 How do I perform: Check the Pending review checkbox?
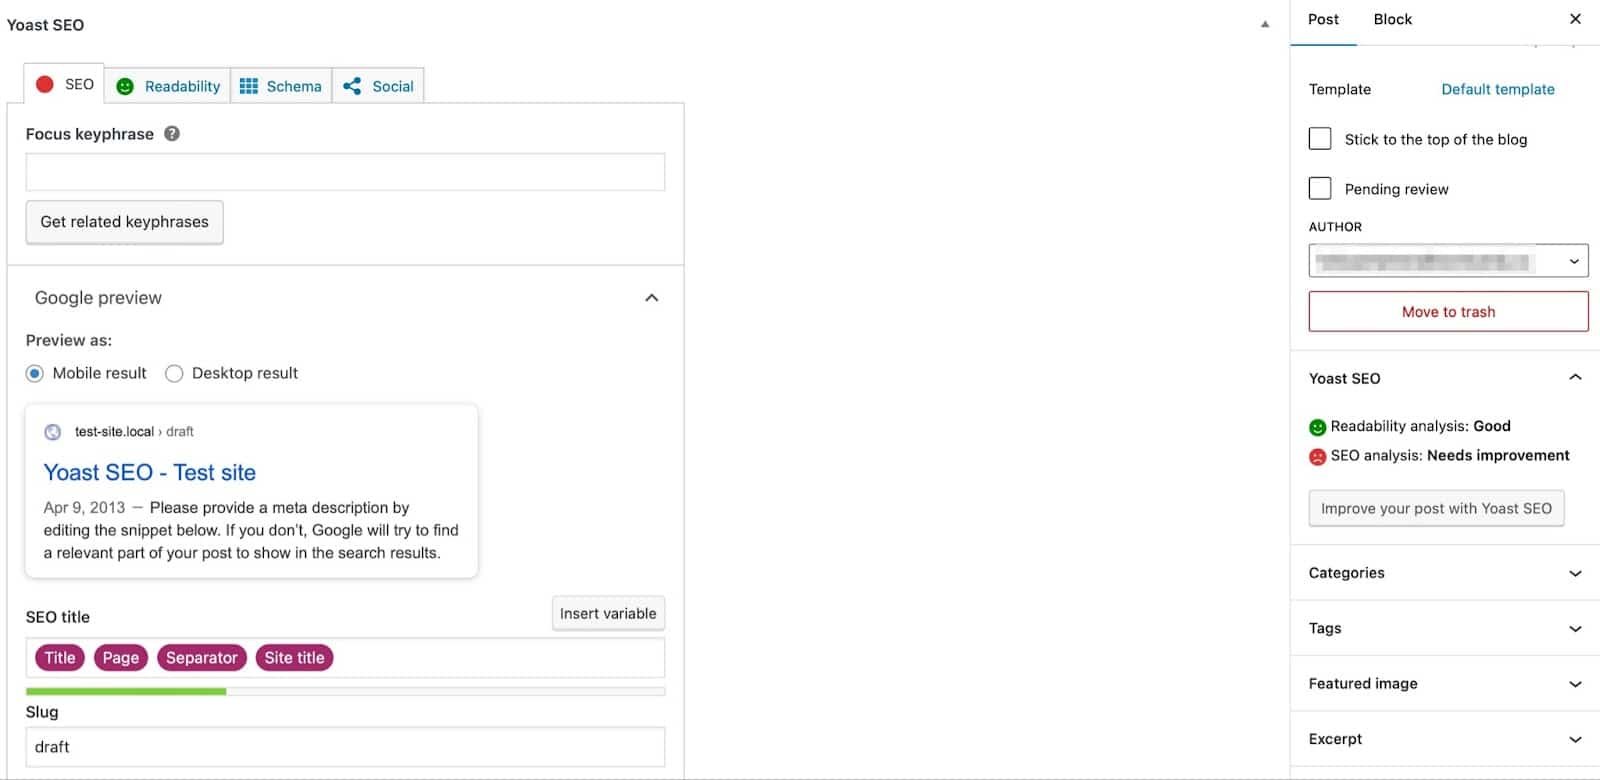(1320, 189)
